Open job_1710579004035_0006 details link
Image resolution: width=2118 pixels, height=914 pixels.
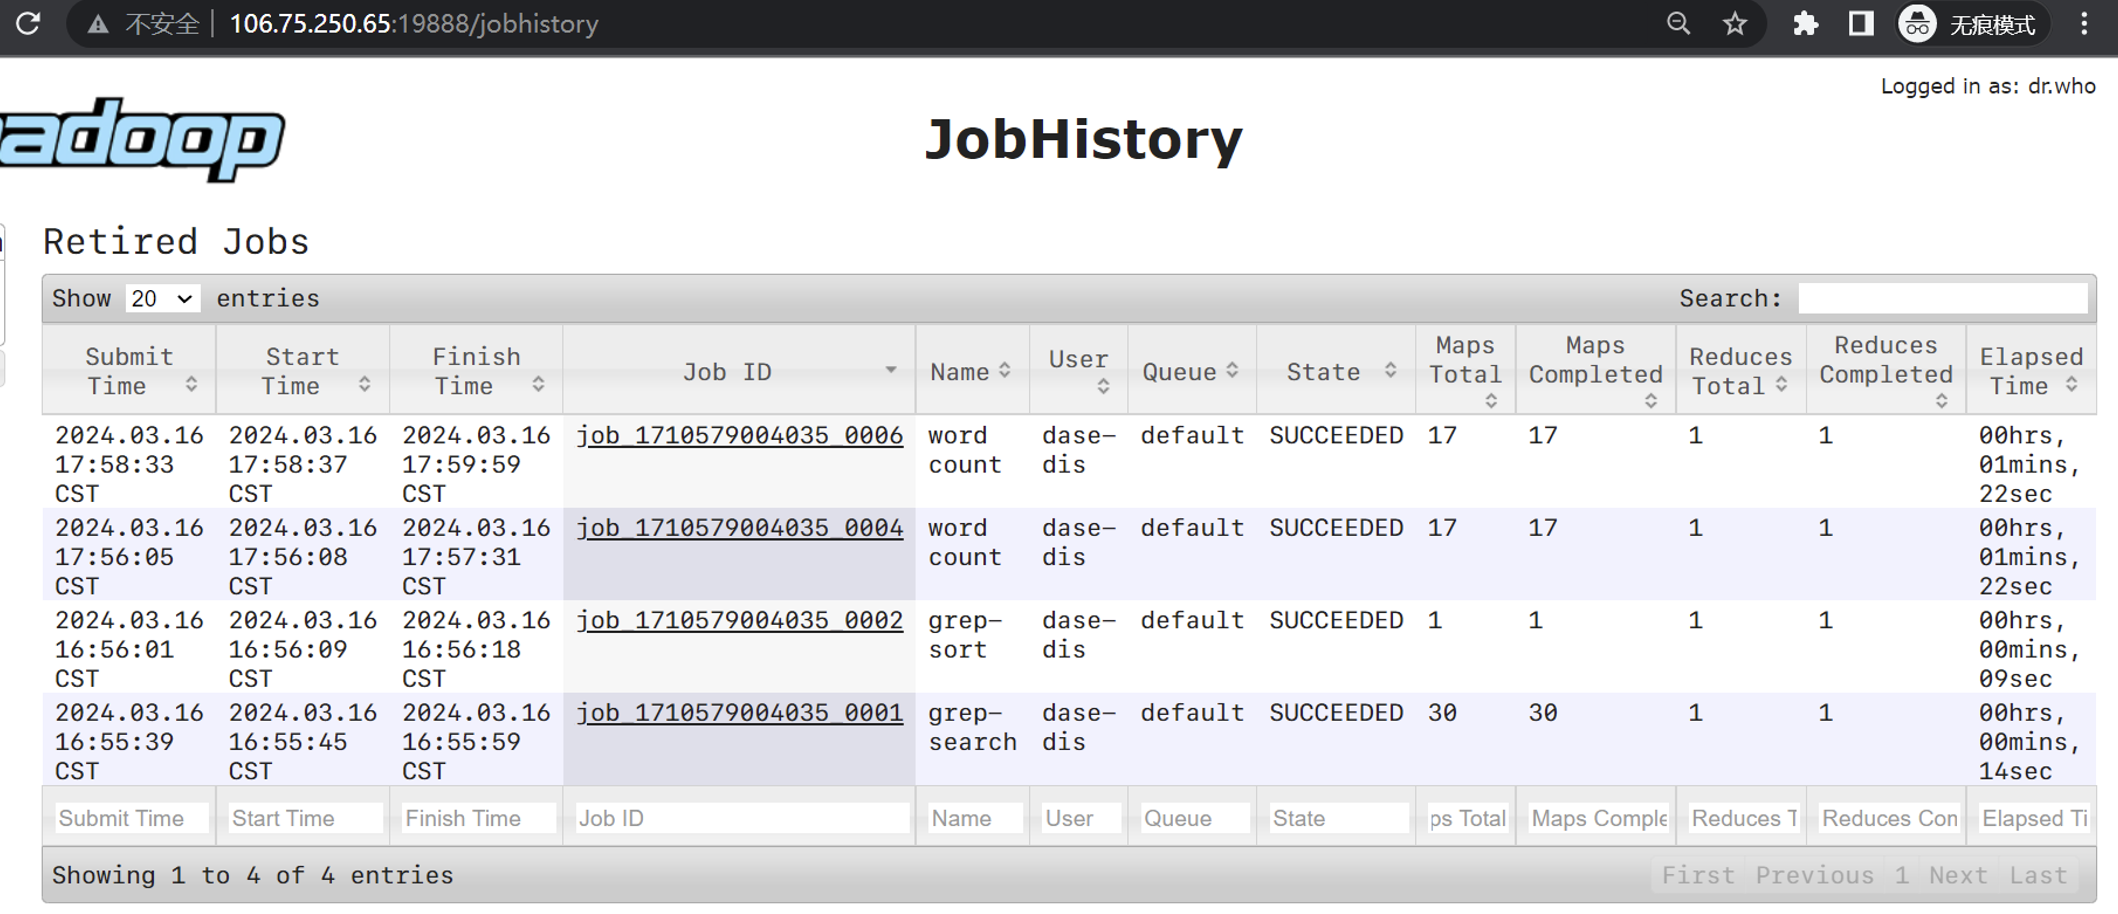[x=740, y=436]
